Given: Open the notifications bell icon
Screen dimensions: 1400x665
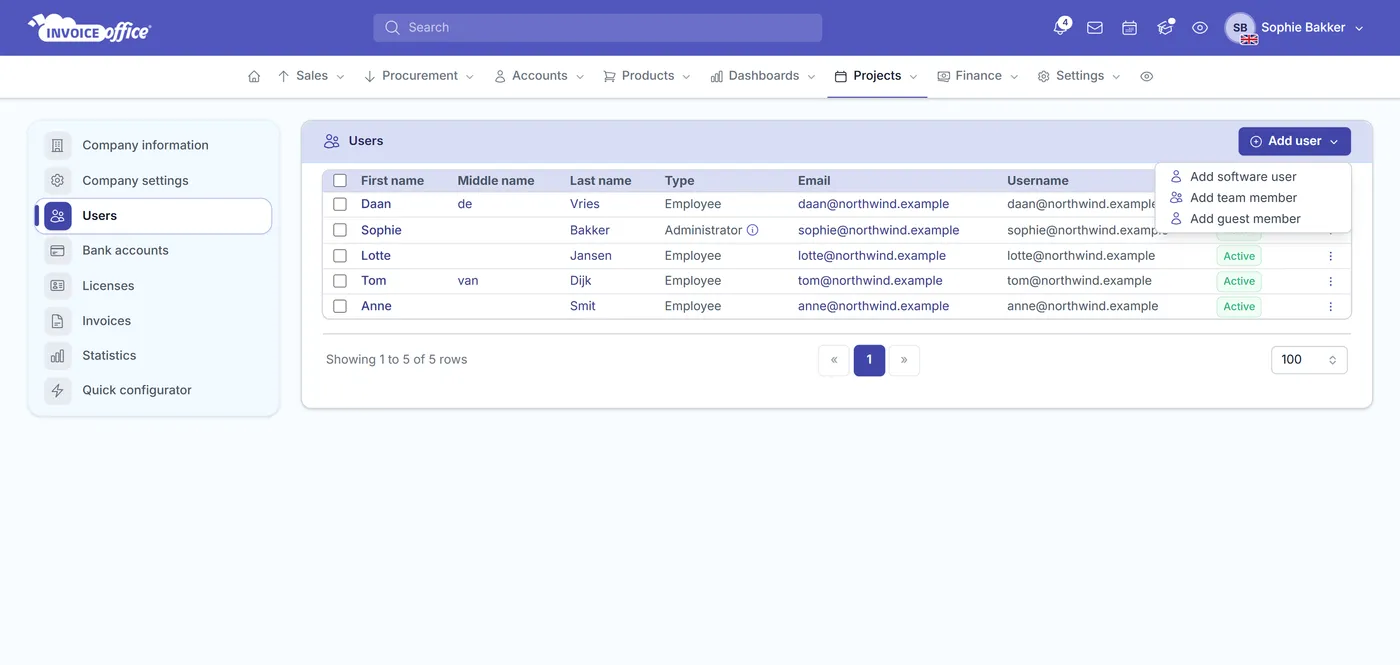Looking at the screenshot, I should 1060,28.
